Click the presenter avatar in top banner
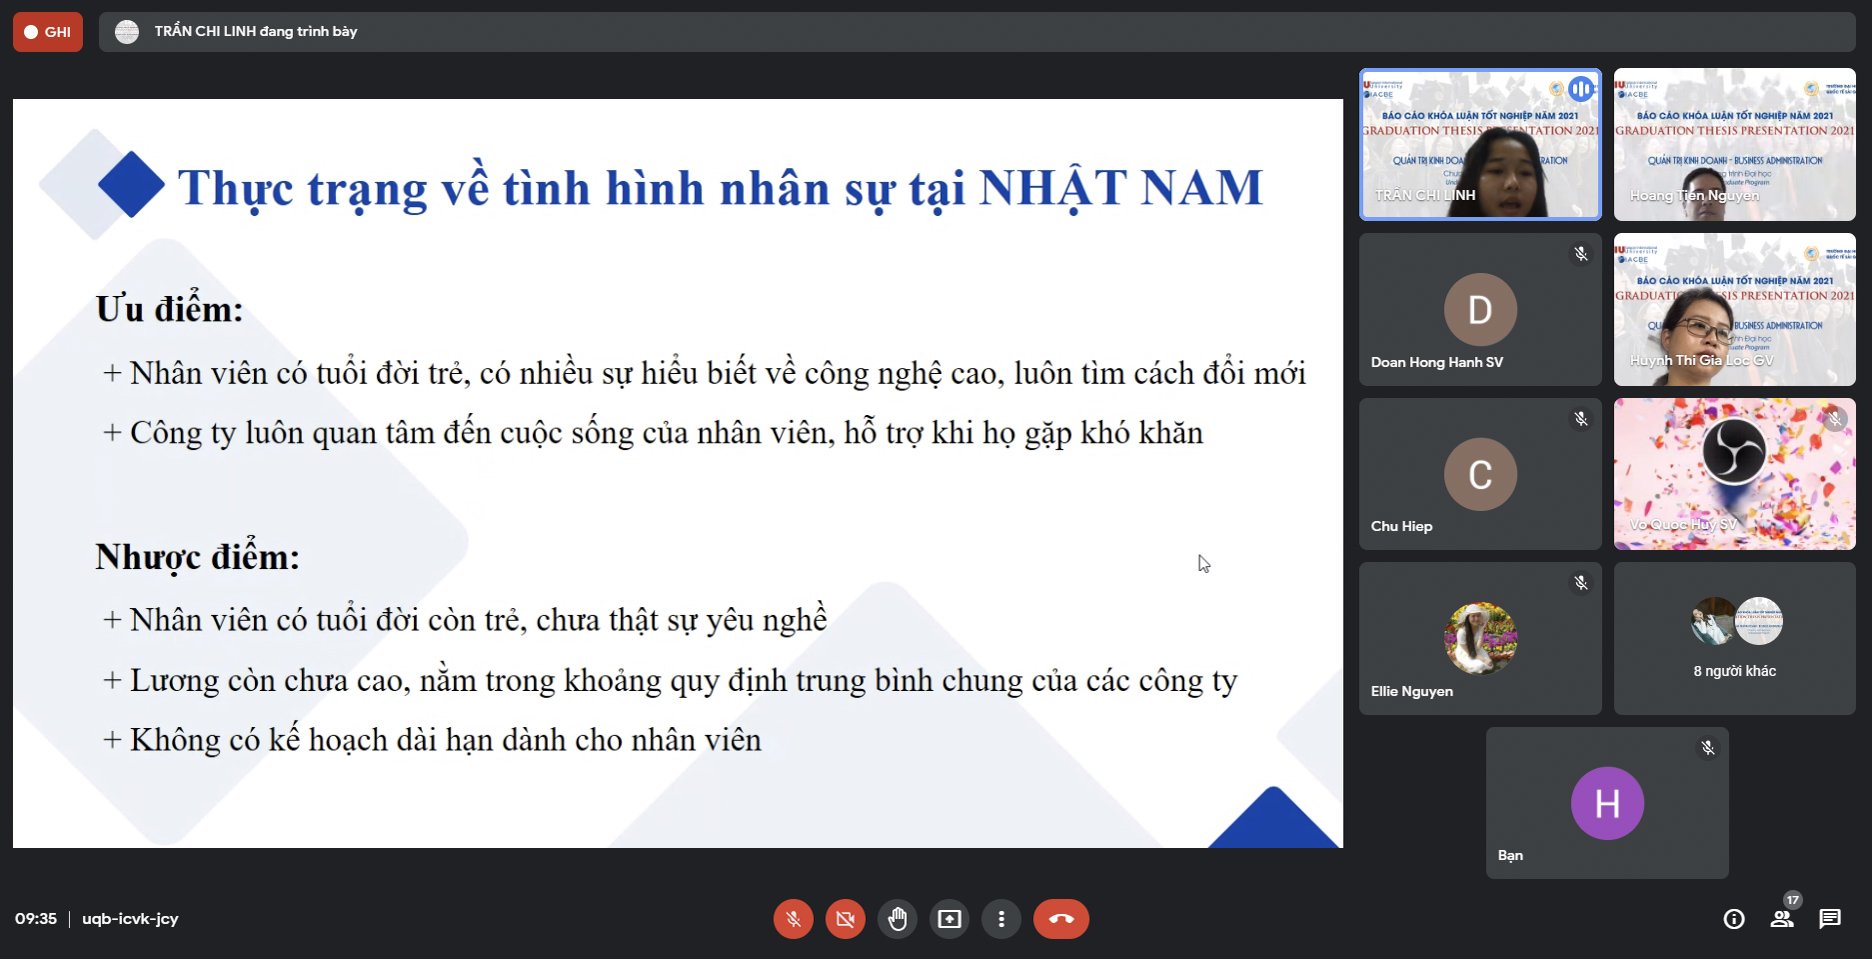This screenshot has height=959, width=1872. [127, 32]
